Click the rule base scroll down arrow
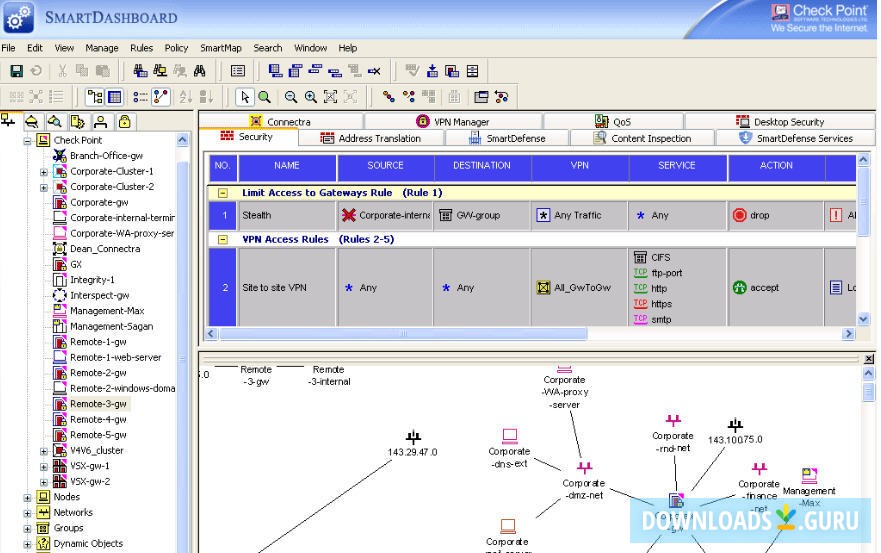 point(864,319)
